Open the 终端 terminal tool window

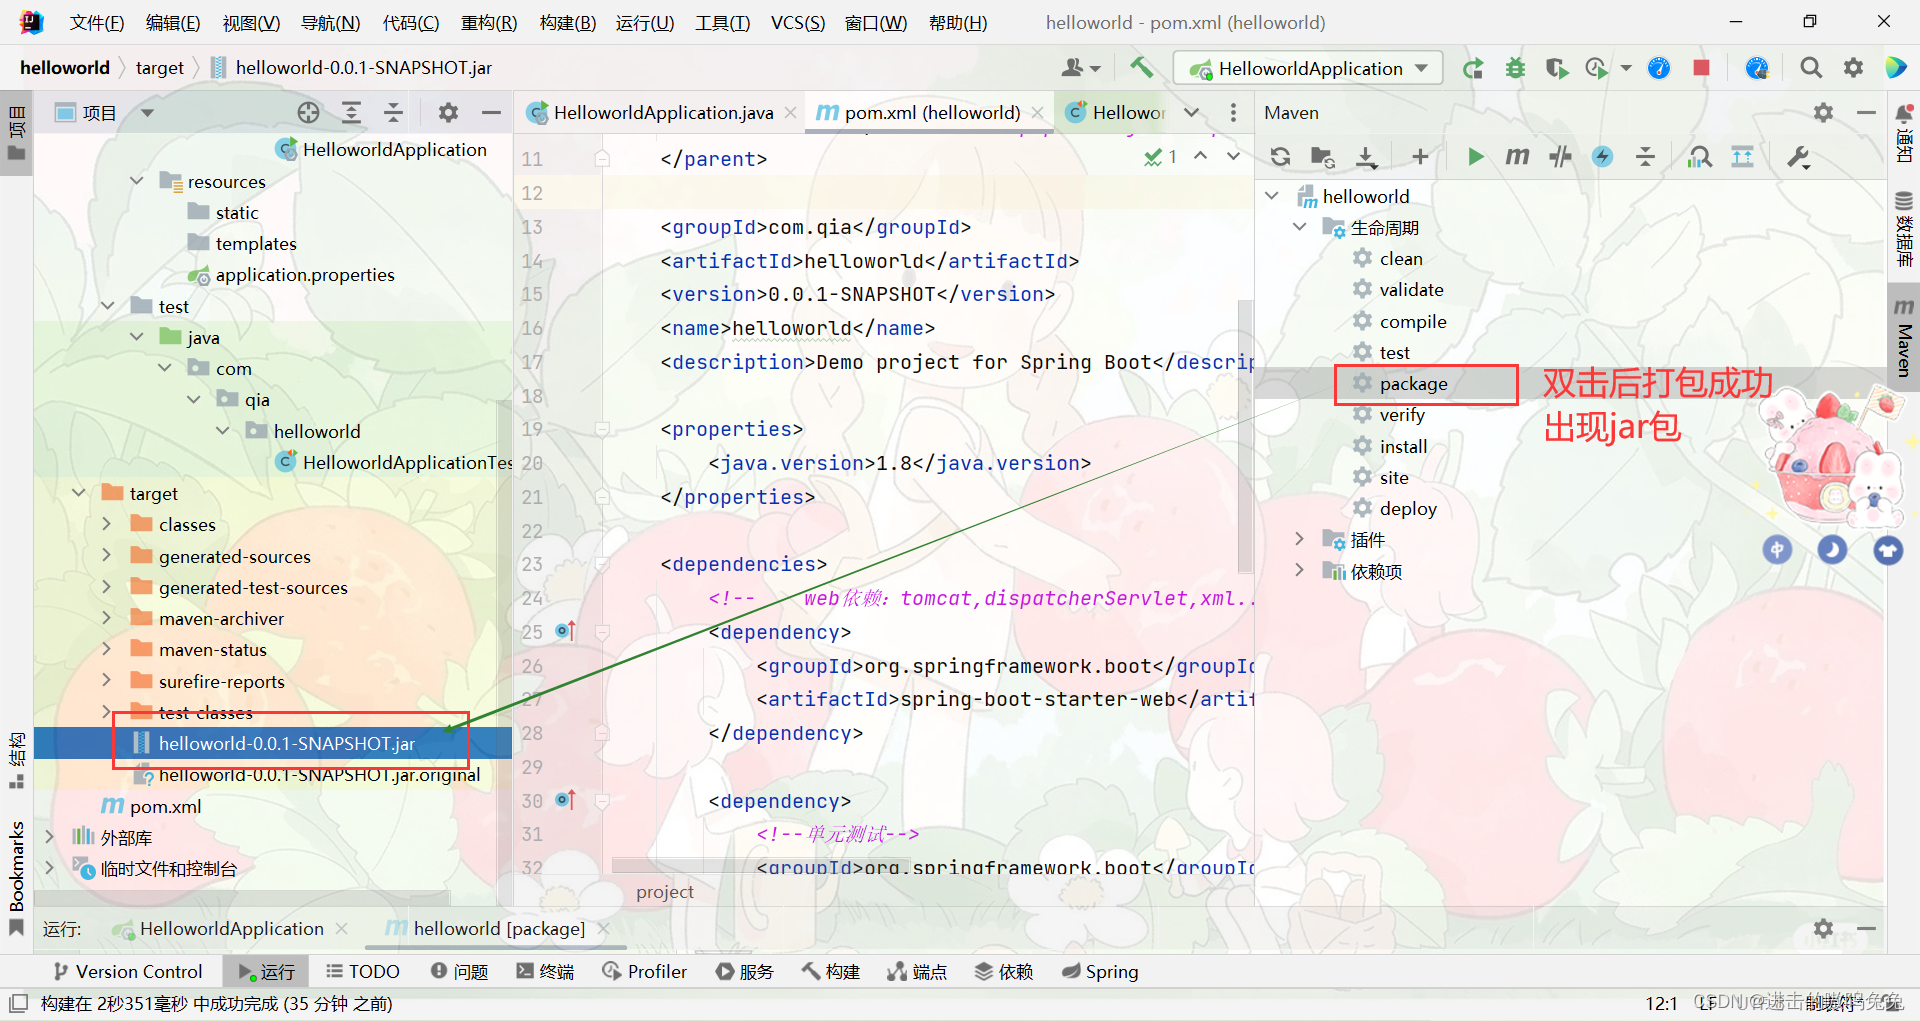coord(545,971)
